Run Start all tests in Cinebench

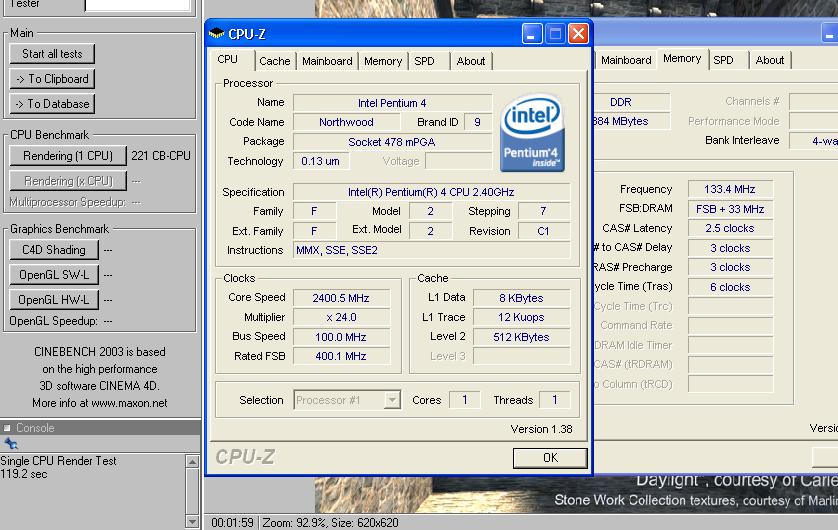point(52,54)
